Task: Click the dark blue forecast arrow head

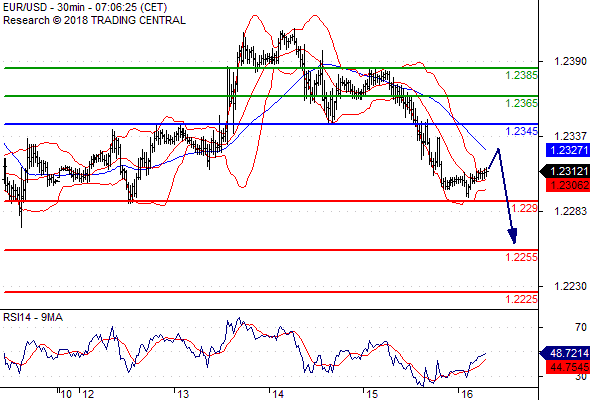Action: (x=512, y=236)
